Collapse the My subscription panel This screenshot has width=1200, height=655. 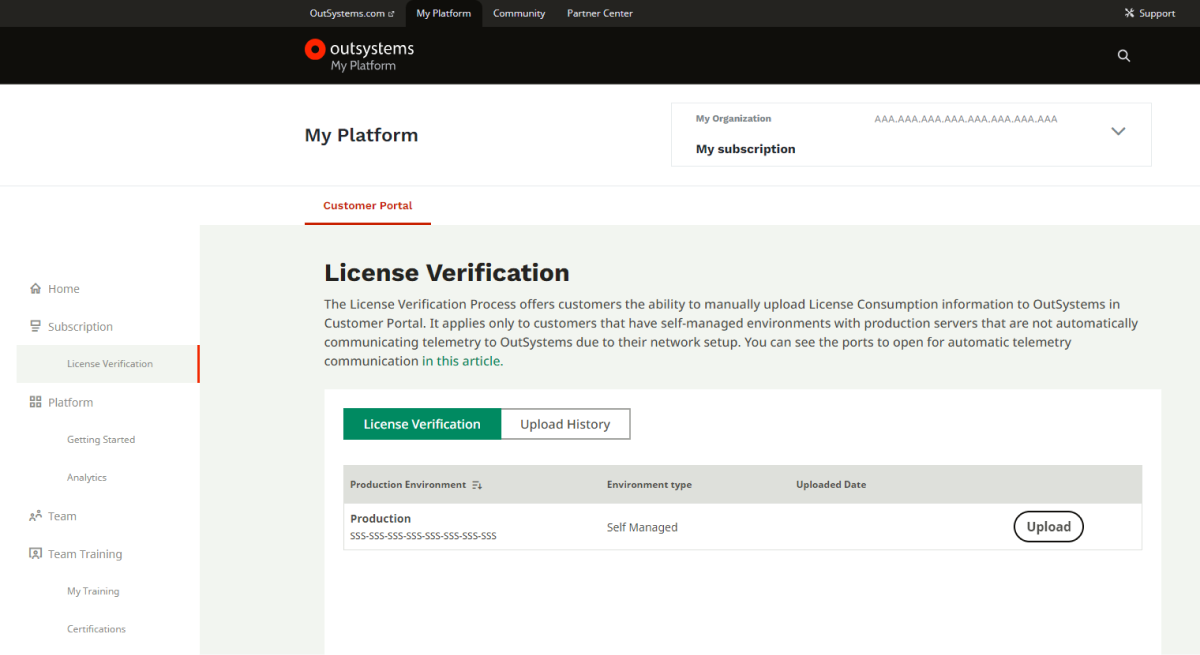point(745,148)
